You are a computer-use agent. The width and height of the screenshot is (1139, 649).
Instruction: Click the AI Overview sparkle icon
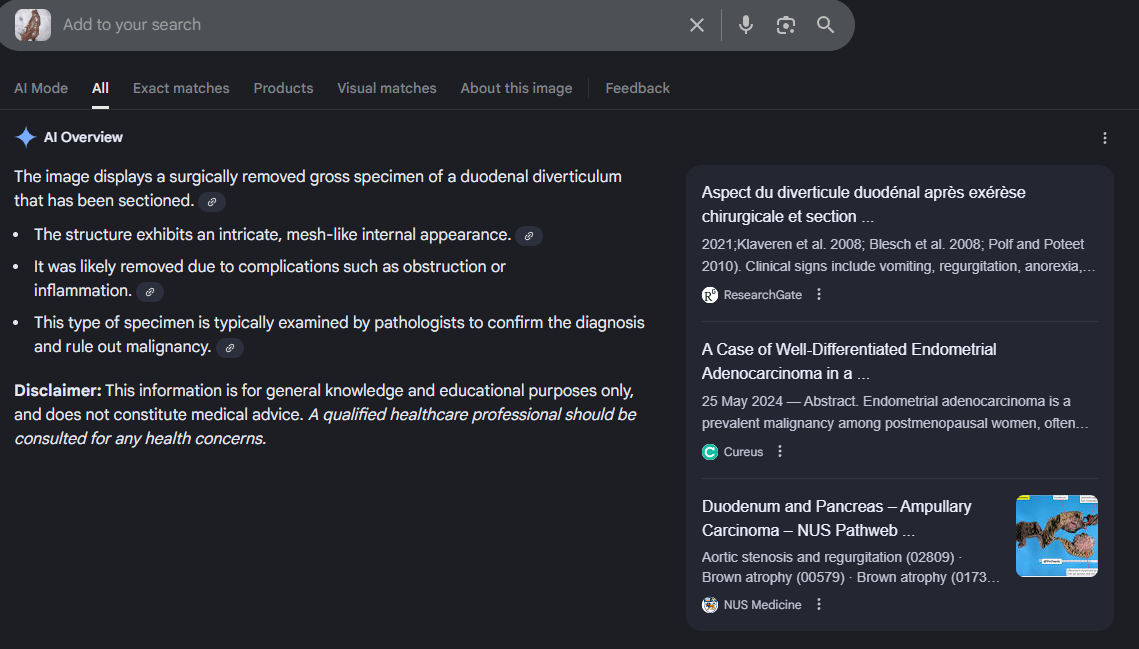click(25, 137)
